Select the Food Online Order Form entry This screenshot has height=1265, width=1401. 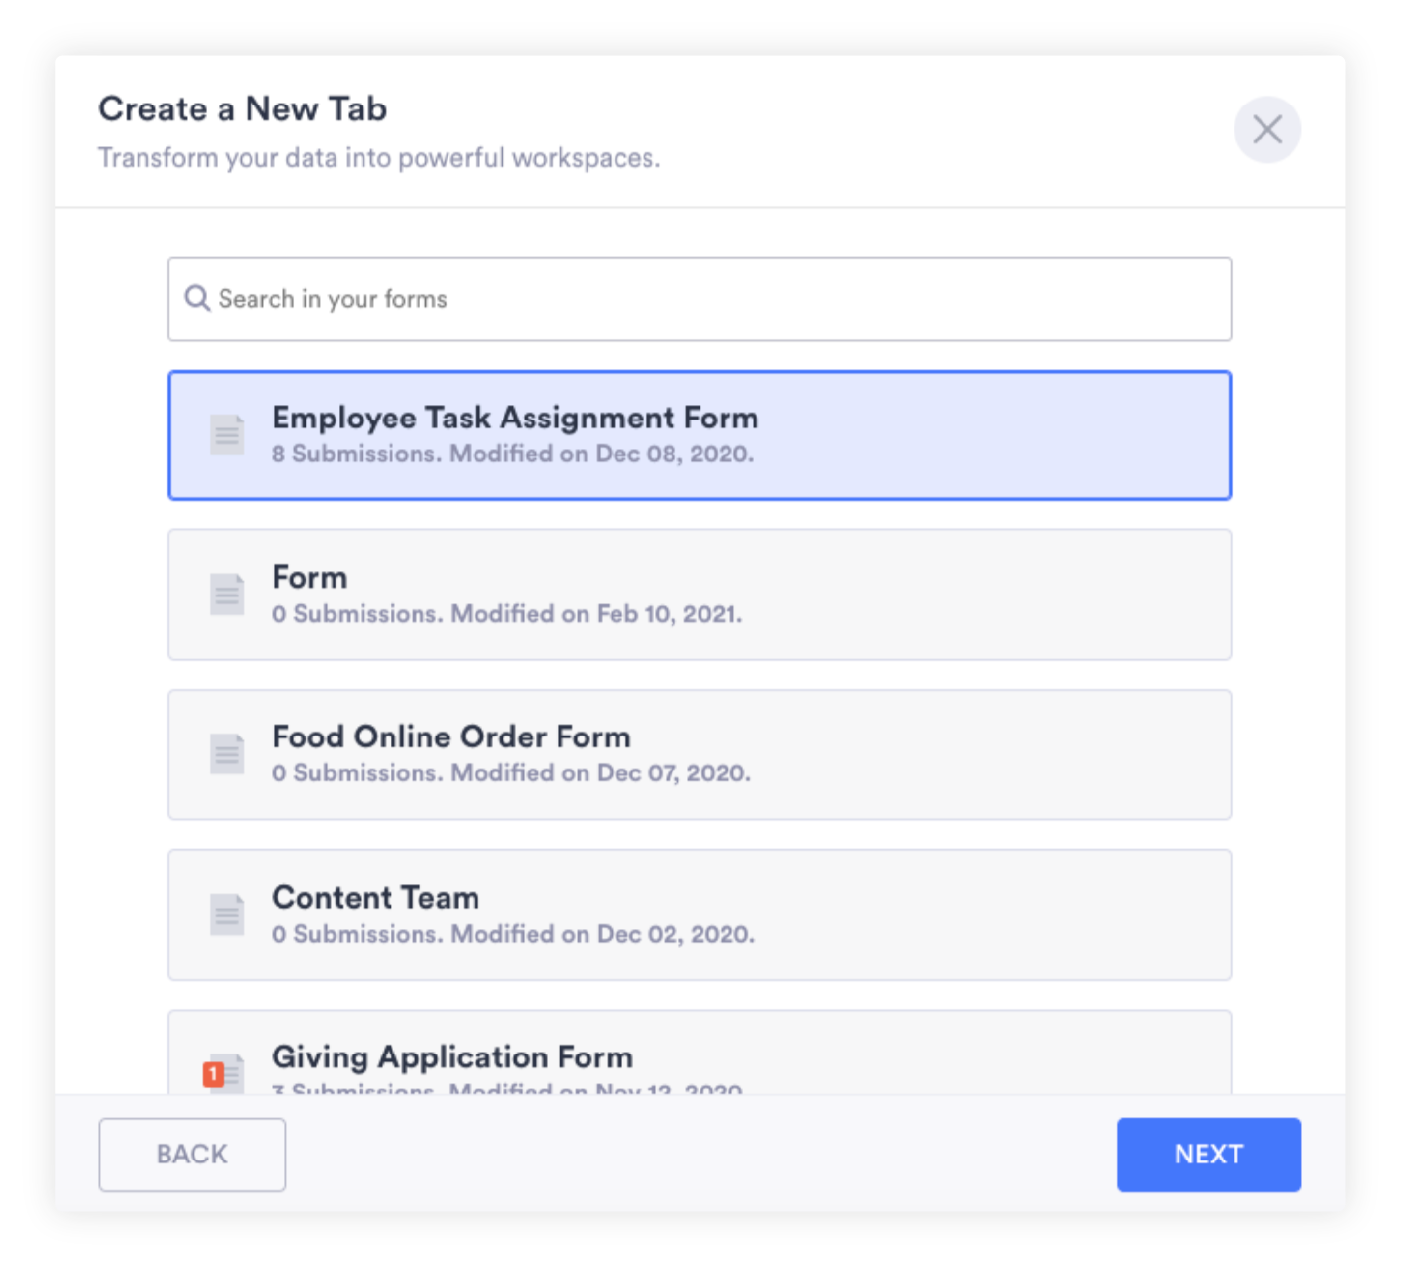451,737
